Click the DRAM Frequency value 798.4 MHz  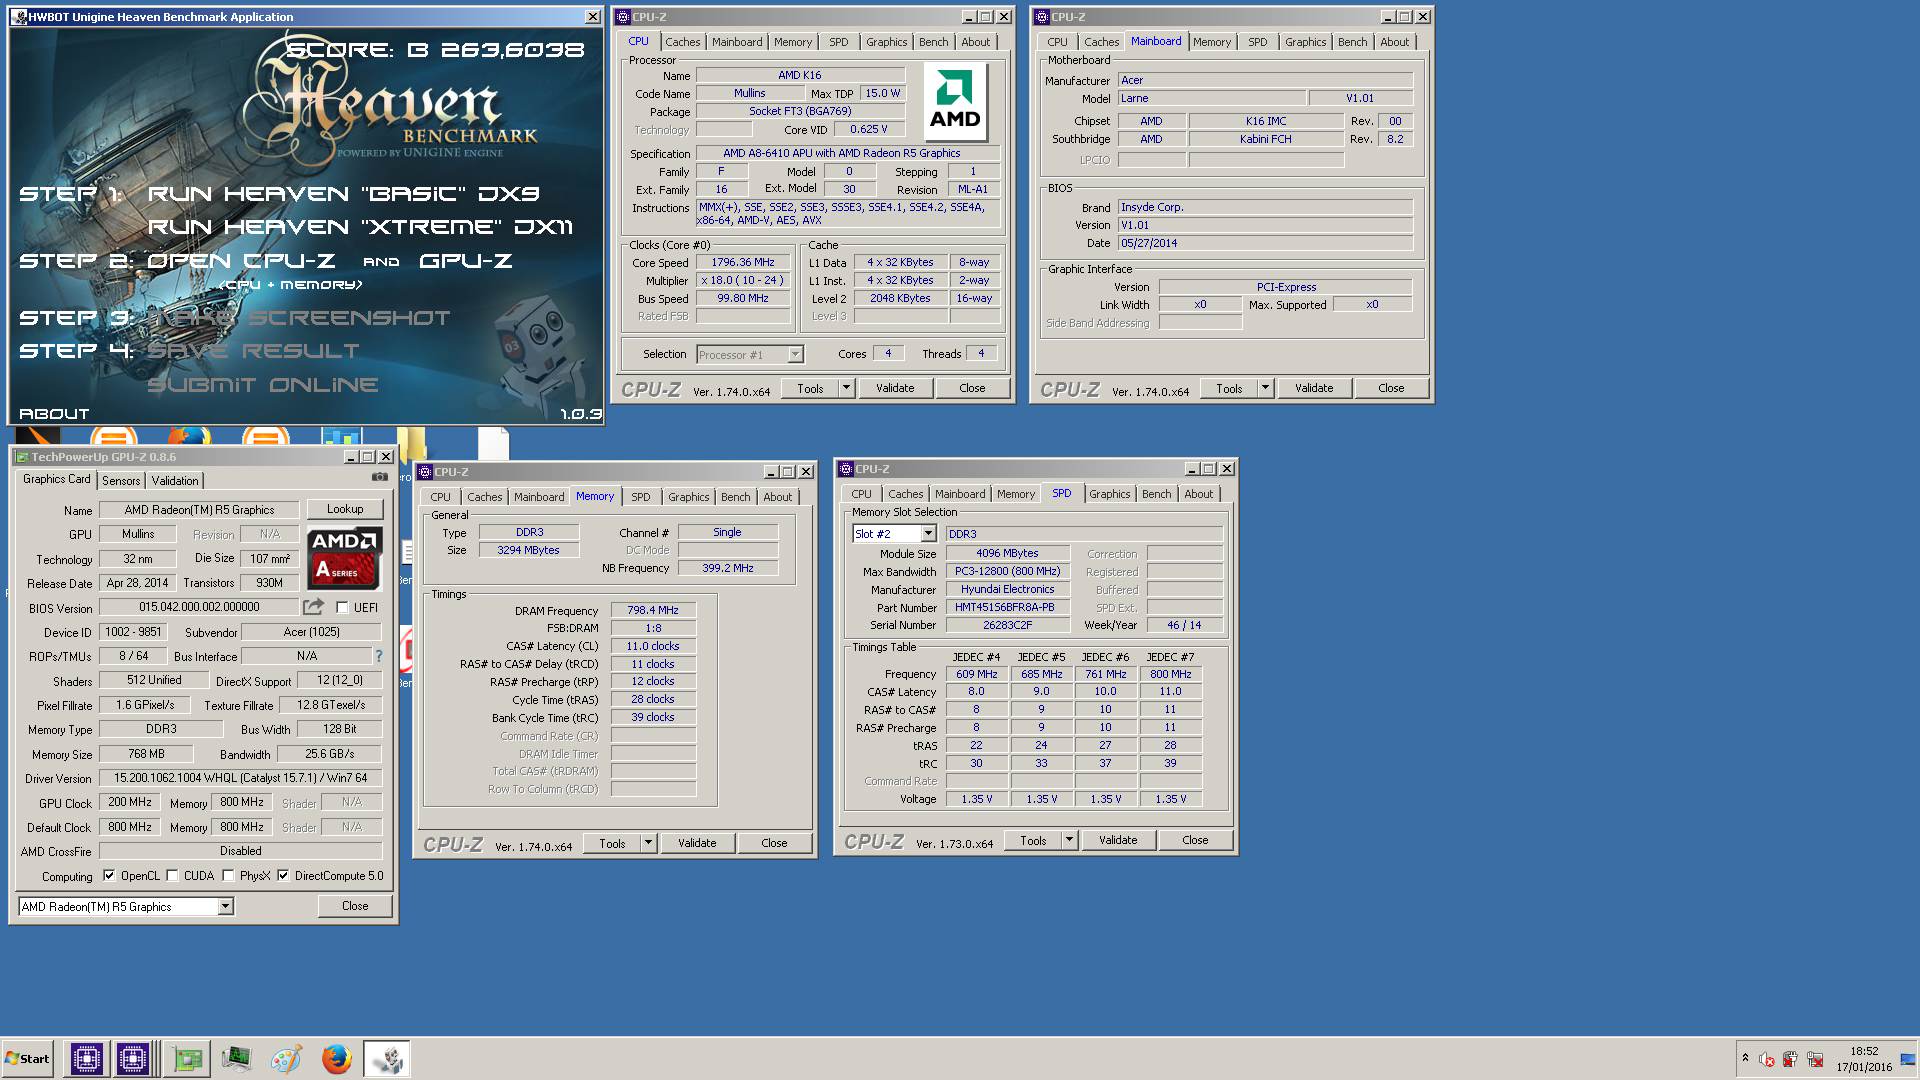pyautogui.click(x=653, y=610)
